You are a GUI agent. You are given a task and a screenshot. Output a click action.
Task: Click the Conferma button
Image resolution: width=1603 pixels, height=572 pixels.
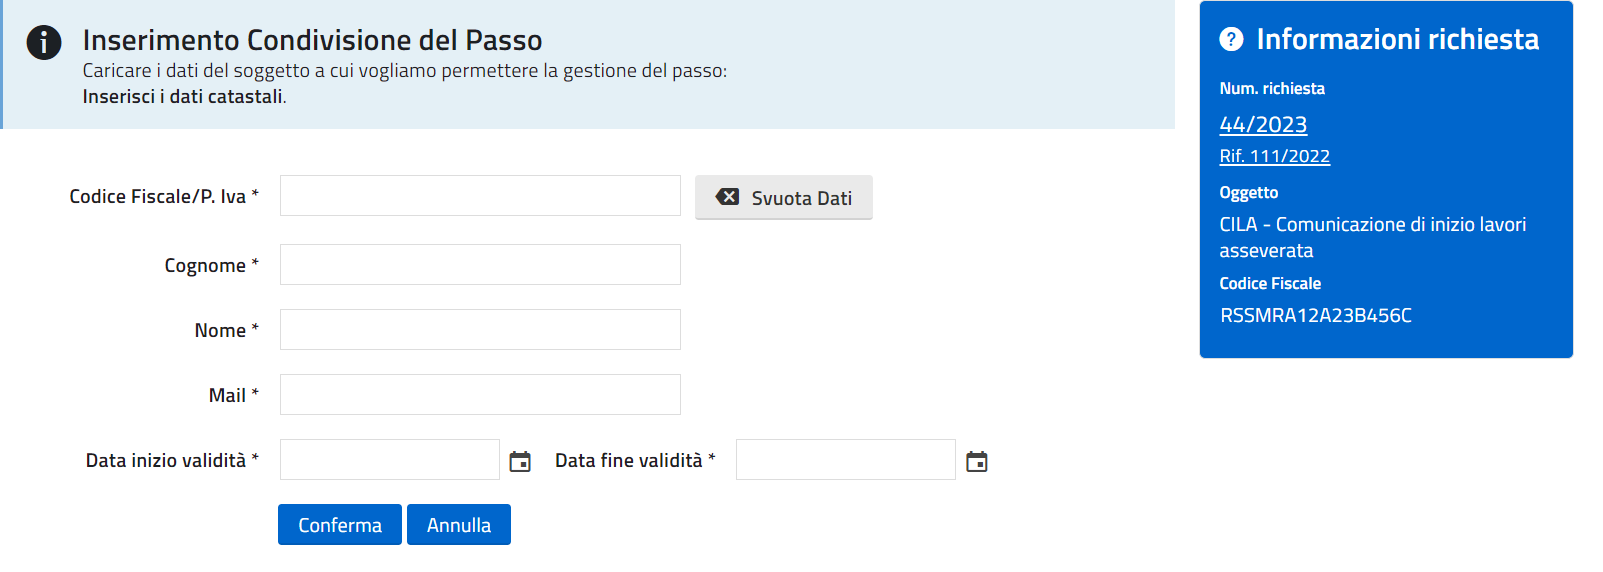coord(340,525)
